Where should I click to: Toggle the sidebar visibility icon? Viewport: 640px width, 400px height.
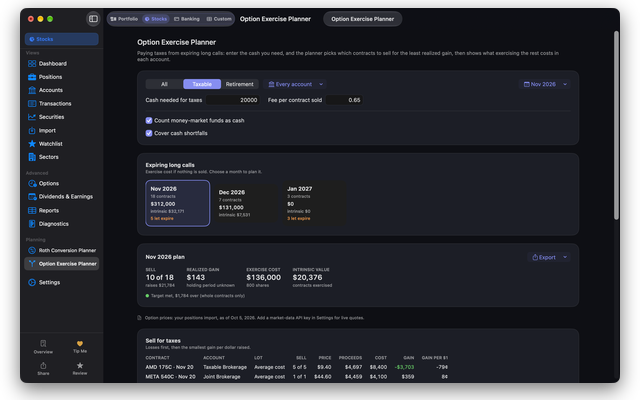tap(93, 19)
